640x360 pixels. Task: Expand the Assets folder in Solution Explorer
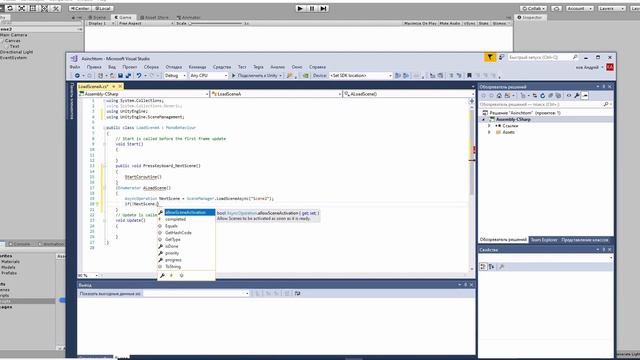coord(489,132)
